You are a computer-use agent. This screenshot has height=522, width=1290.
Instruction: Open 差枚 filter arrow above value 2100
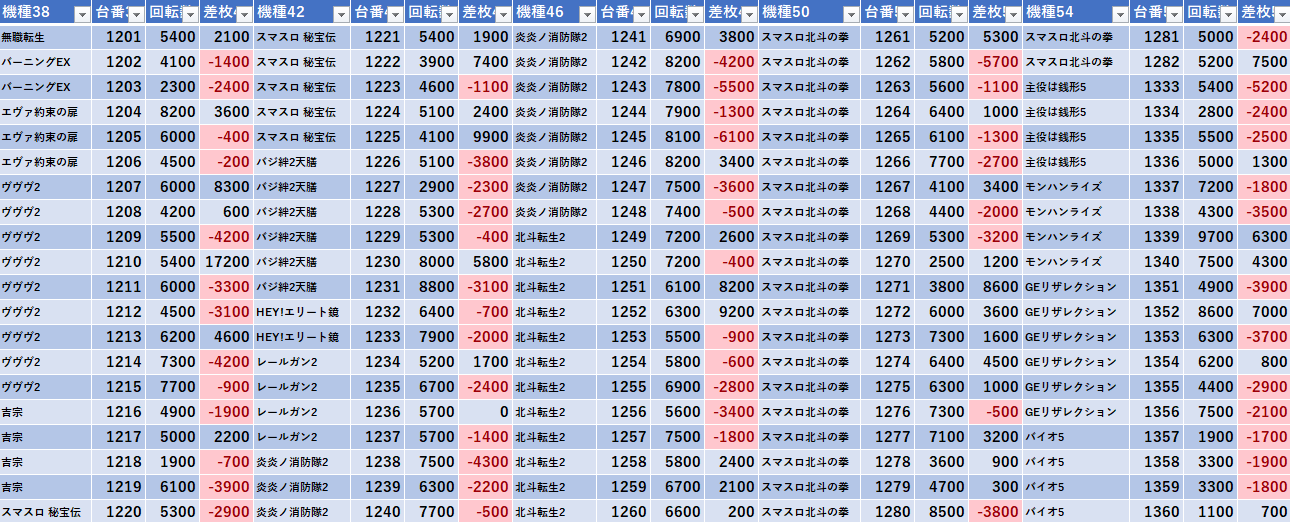pos(243,13)
